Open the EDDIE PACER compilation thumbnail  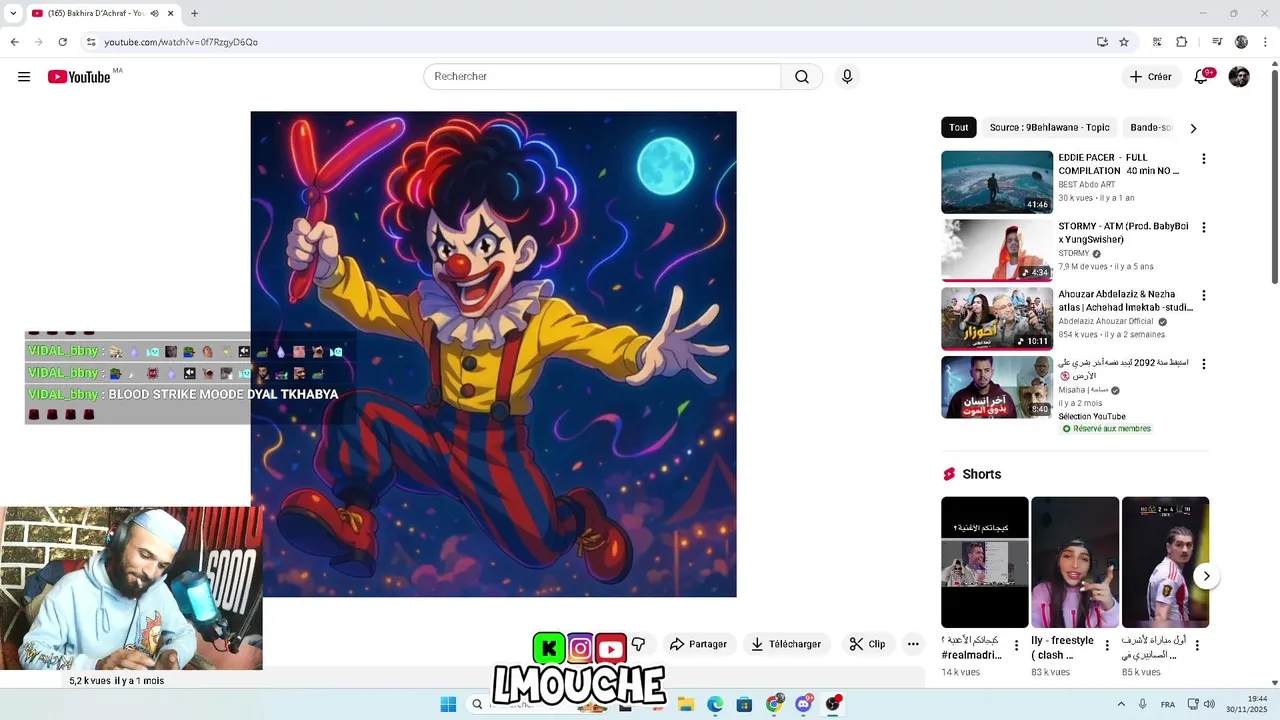pos(997,182)
